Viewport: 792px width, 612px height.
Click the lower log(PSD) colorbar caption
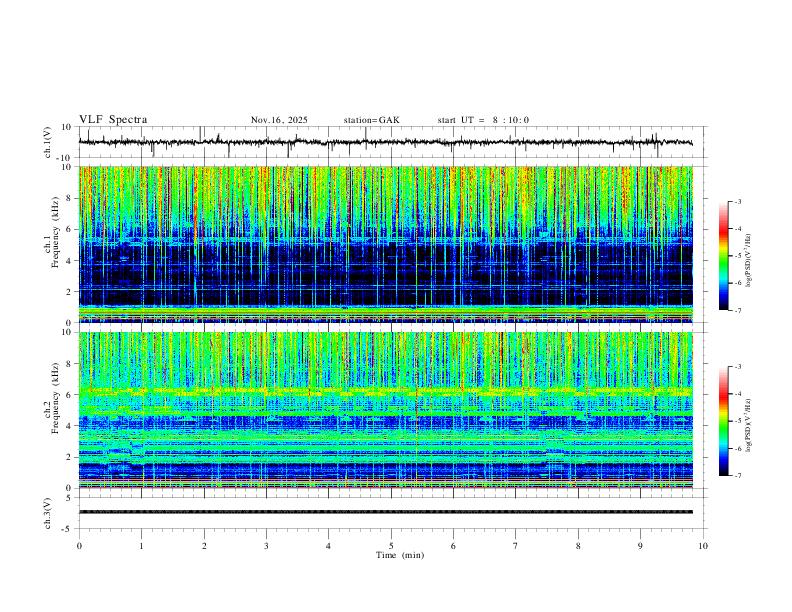pos(749,425)
